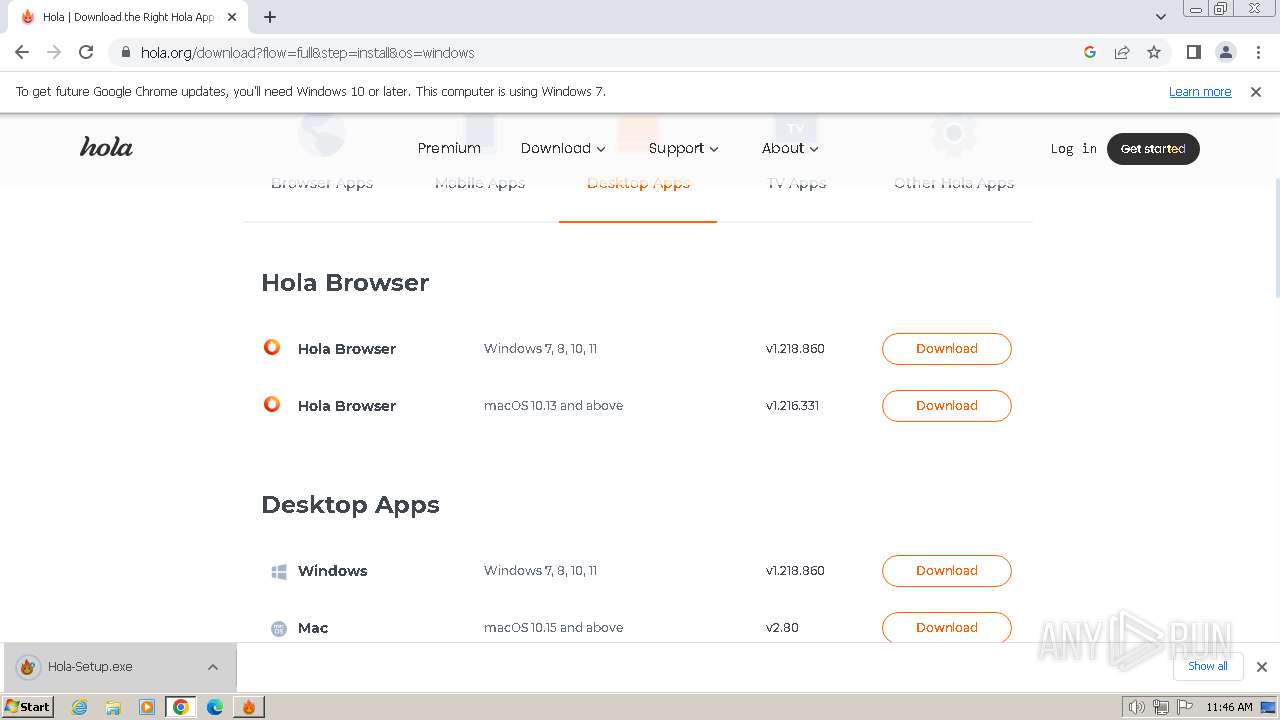Open the Chrome profile avatar
Image resolution: width=1280 pixels, height=720 pixels.
(x=1225, y=52)
